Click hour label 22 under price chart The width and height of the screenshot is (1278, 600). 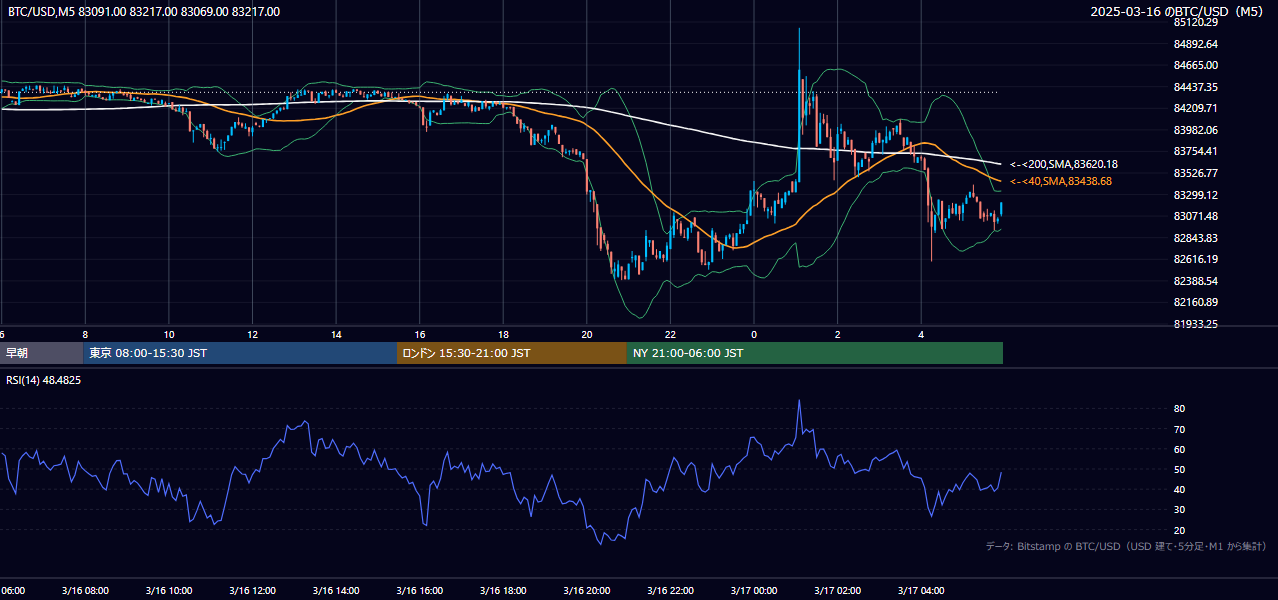[670, 334]
